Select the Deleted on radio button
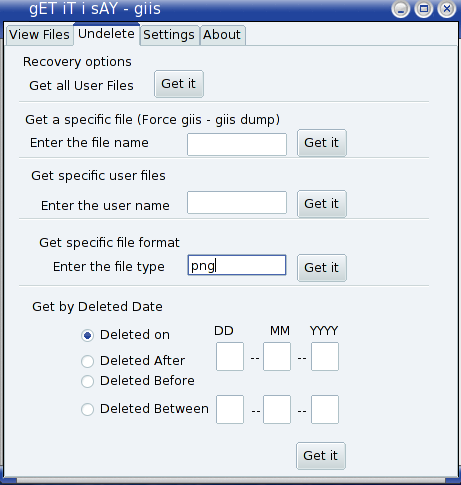The image size is (461, 485). (88, 335)
